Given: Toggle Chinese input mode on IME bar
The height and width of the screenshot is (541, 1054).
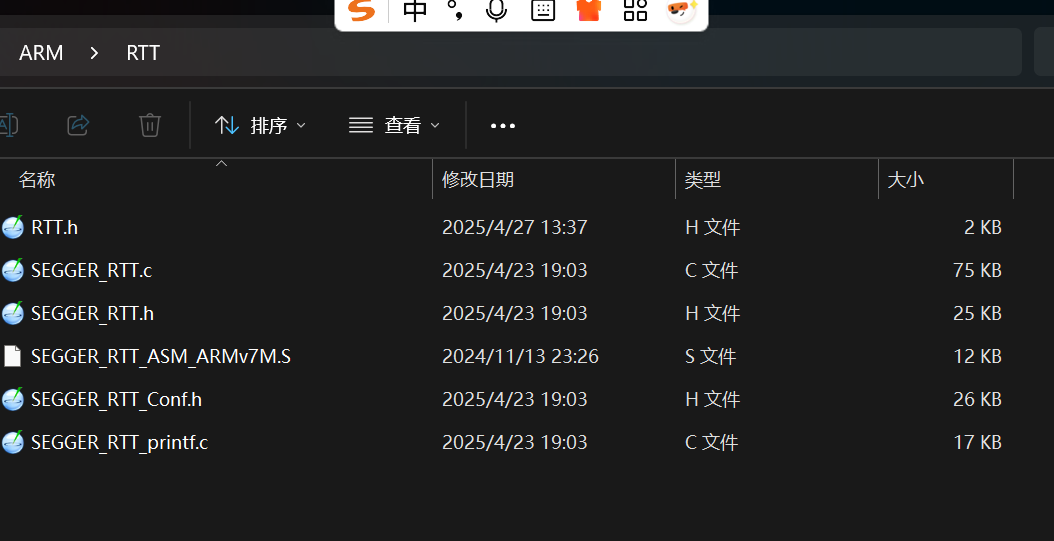Looking at the screenshot, I should (x=415, y=11).
